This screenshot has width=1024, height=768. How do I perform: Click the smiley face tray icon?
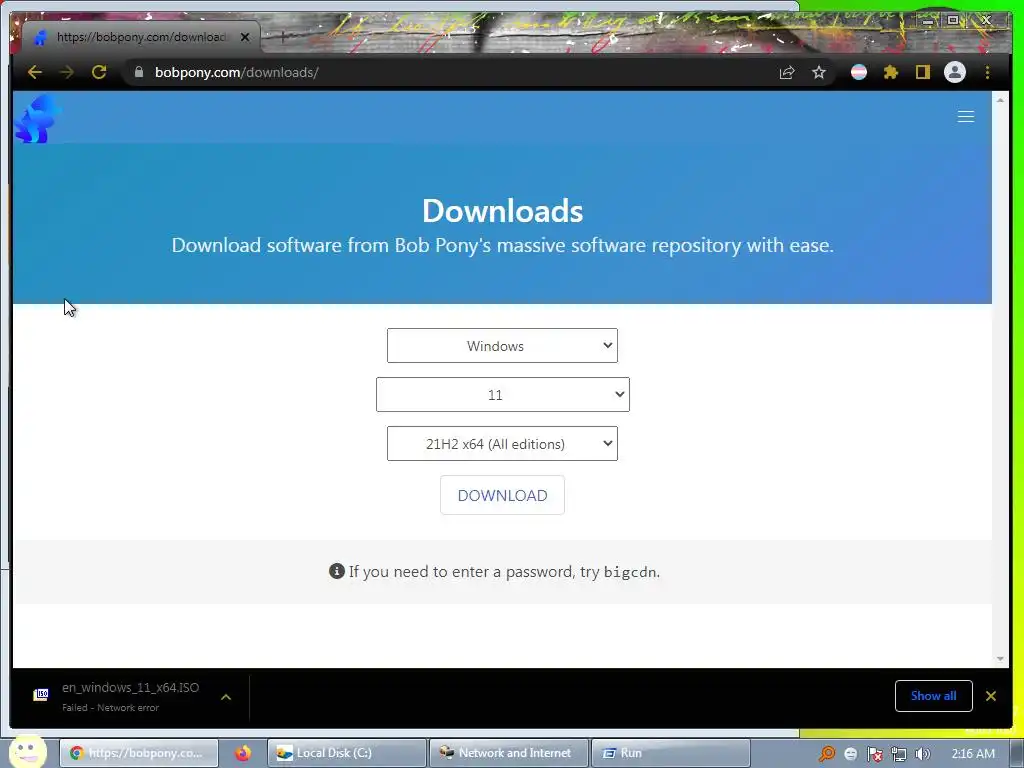point(850,754)
